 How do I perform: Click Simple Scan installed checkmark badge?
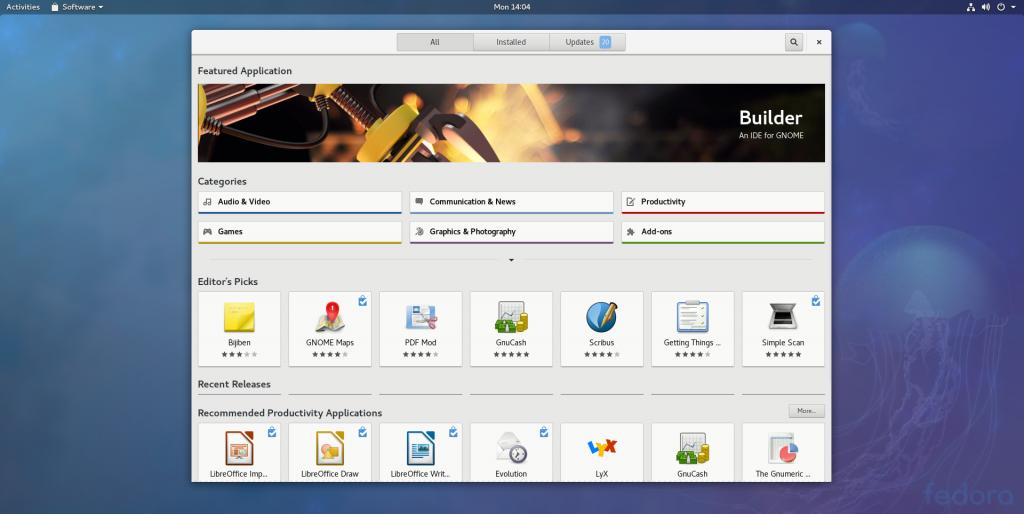pos(816,300)
